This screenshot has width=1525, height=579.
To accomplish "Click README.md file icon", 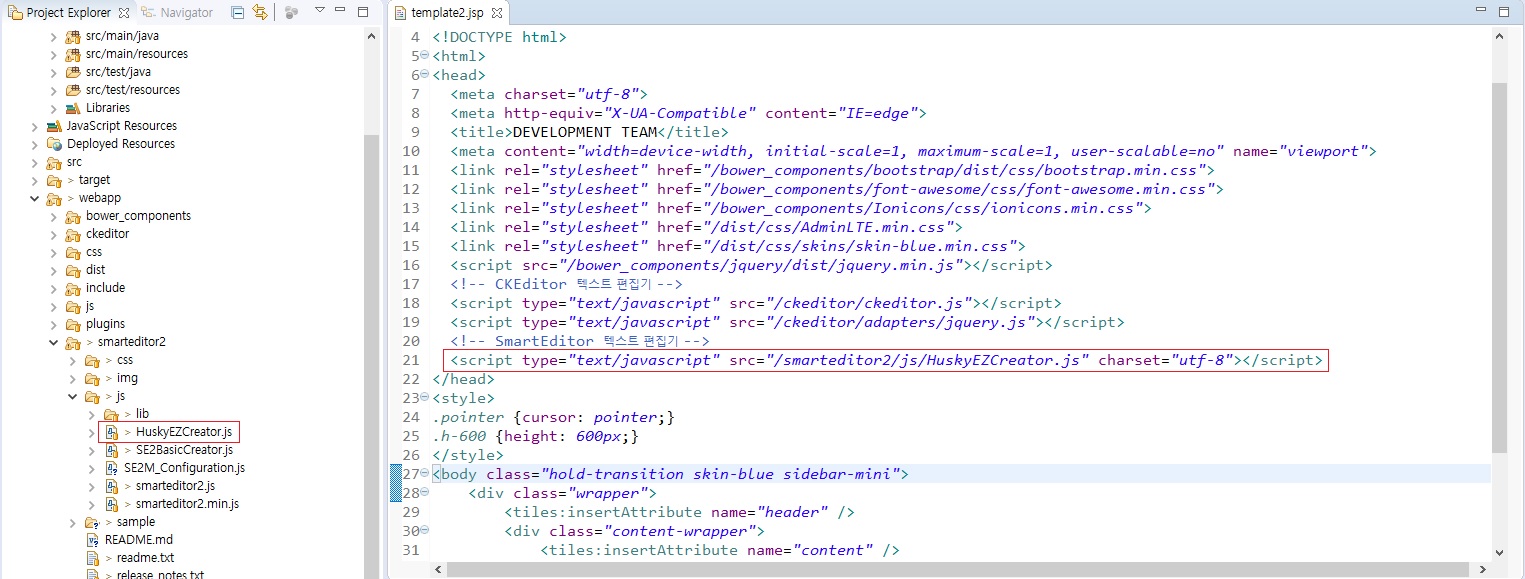I will pos(92,540).
